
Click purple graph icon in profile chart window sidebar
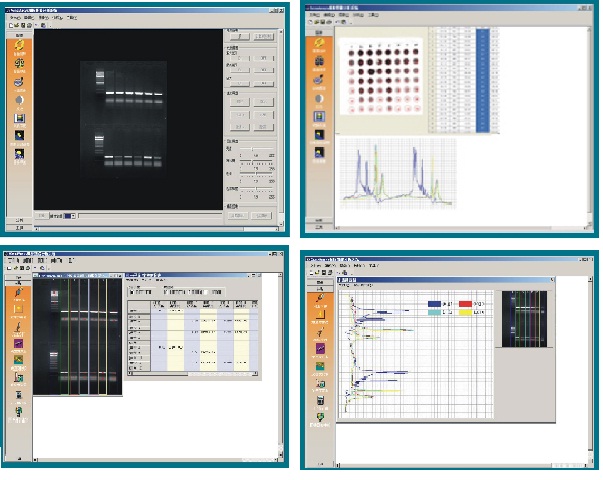[x=320, y=348]
